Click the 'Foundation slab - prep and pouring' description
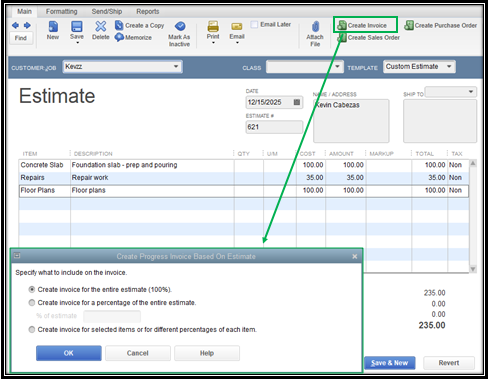The width and height of the screenshot is (489, 381). [152, 165]
